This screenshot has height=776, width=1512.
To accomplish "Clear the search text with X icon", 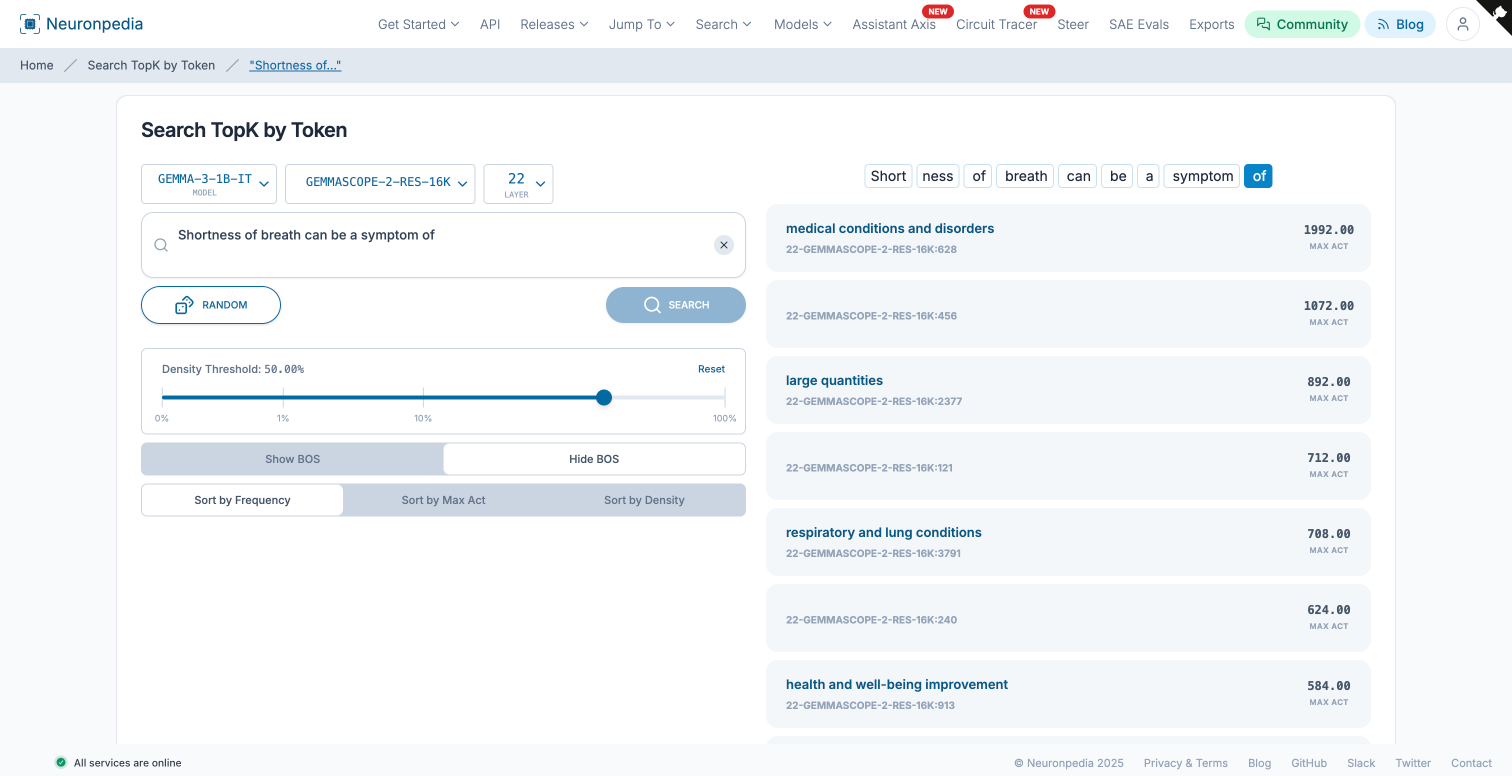I will (724, 245).
